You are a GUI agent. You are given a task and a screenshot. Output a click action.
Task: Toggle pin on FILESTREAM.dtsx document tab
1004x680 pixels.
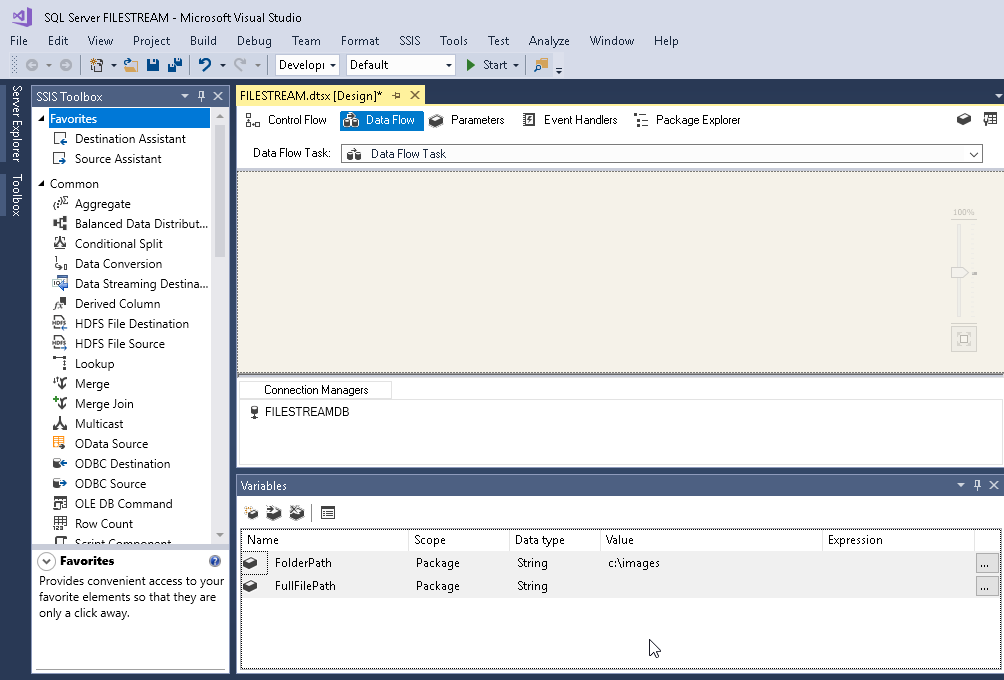pyautogui.click(x=396, y=95)
